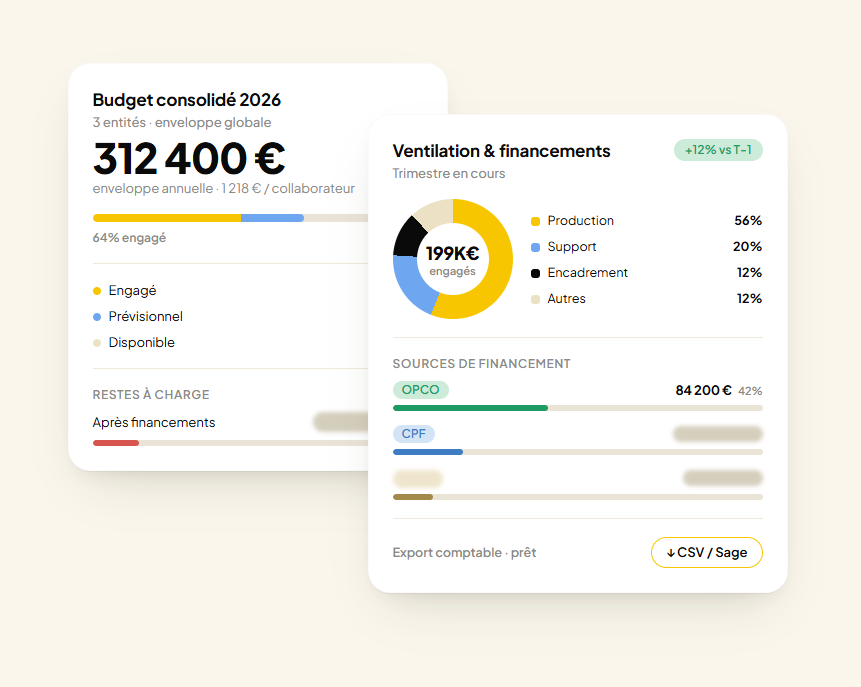Click the blurred CPF amount
The width and height of the screenshot is (861, 687).
coord(718,434)
